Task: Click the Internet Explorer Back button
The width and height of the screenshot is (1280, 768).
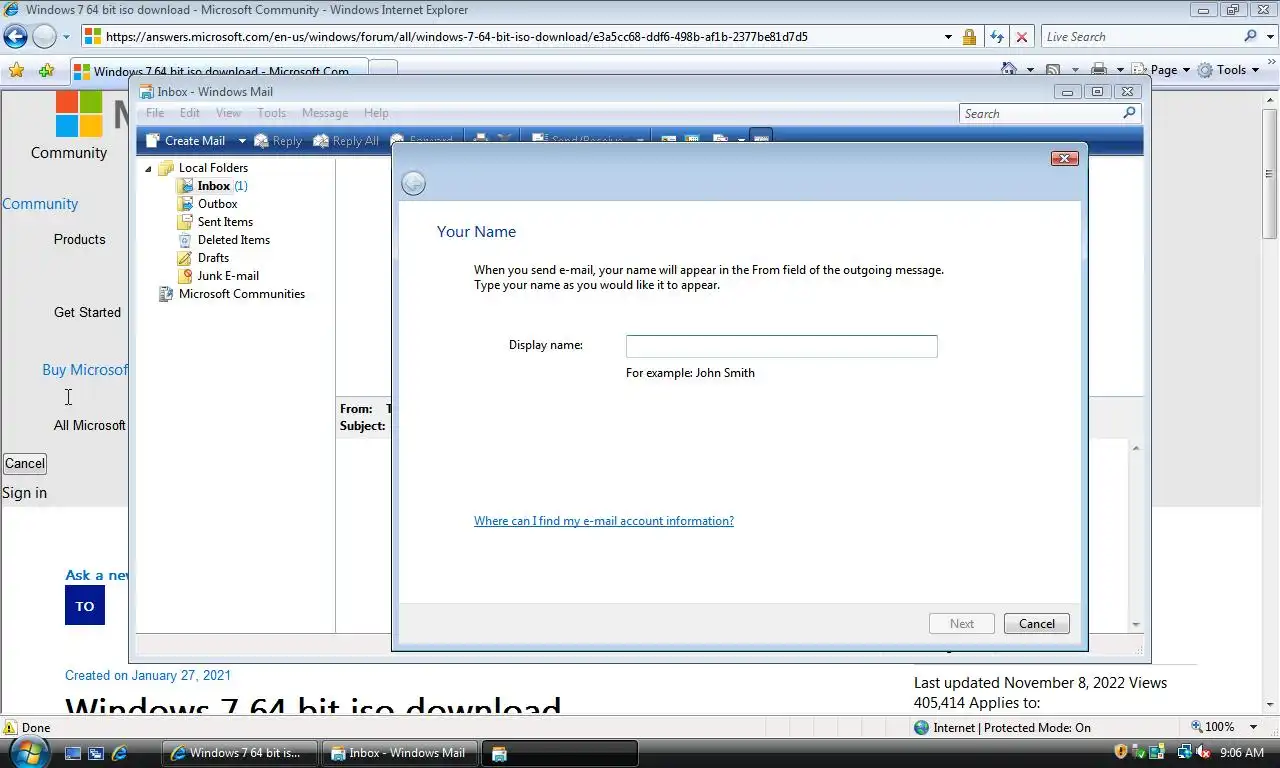Action: point(15,37)
